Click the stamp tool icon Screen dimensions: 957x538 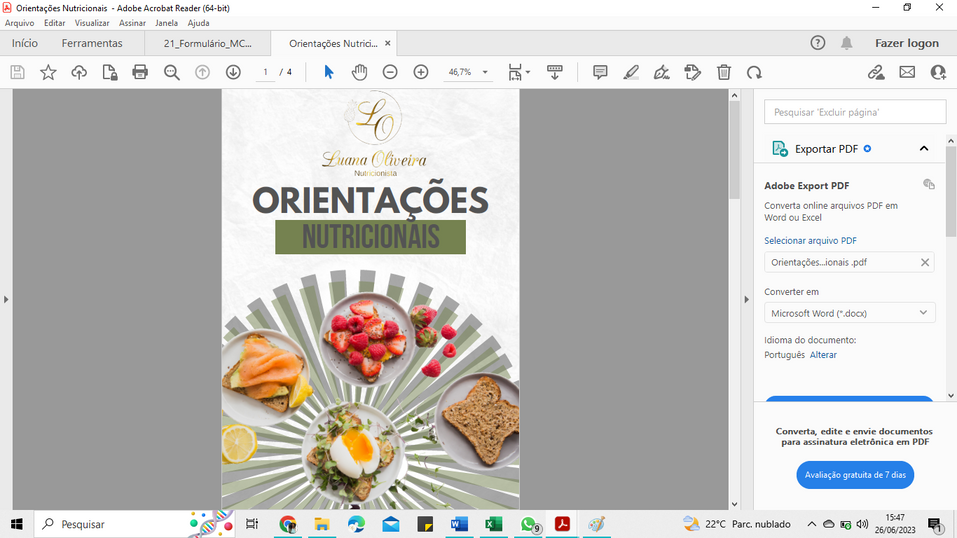693,72
